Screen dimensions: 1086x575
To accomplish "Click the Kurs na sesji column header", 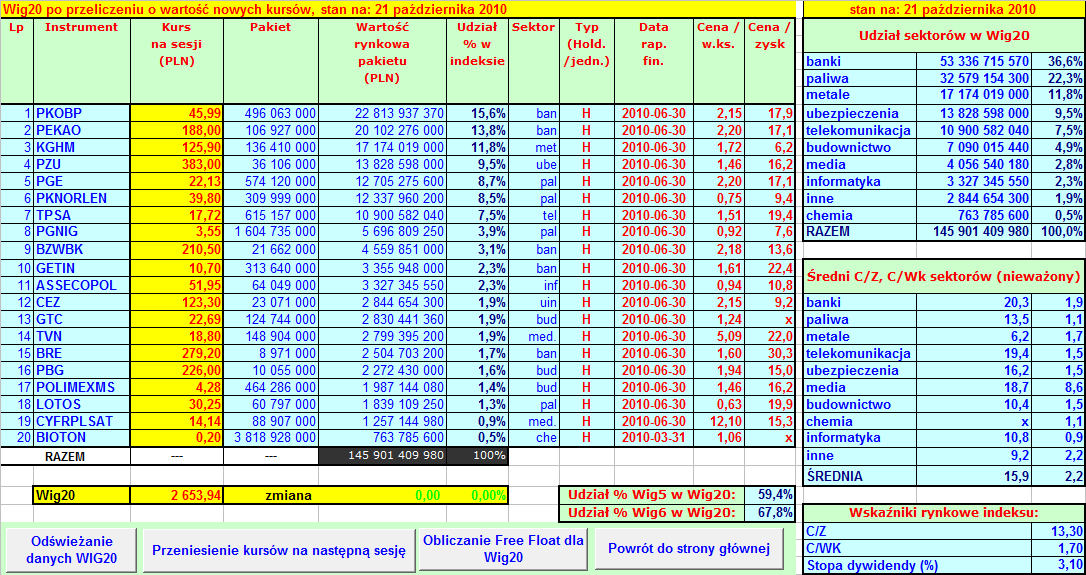I will click(x=177, y=61).
